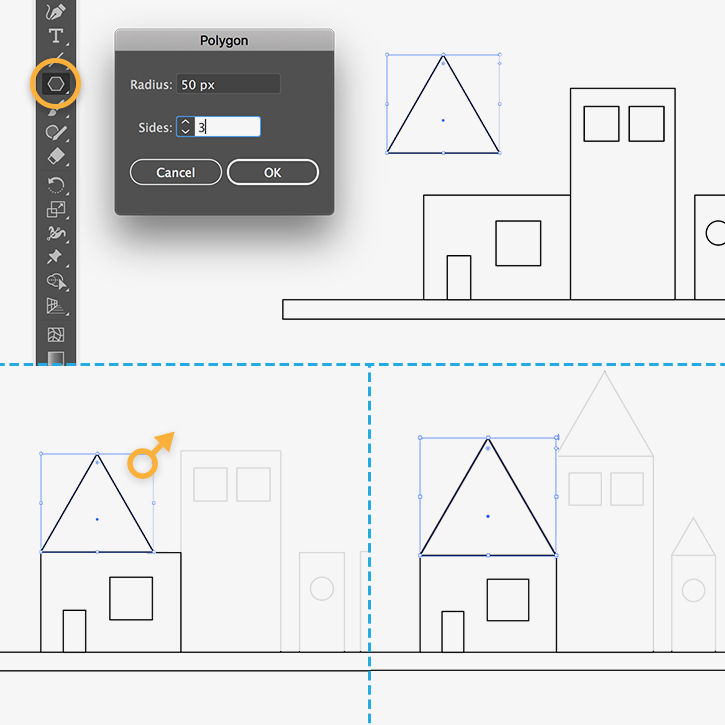This screenshot has width=725, height=725.
Task: Select the Scale tool
Action: (x=56, y=209)
